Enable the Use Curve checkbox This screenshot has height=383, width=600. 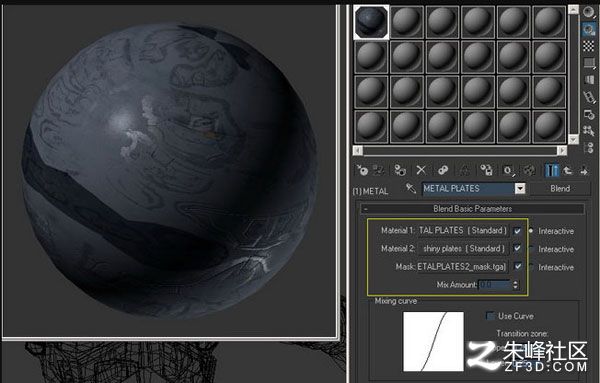490,316
